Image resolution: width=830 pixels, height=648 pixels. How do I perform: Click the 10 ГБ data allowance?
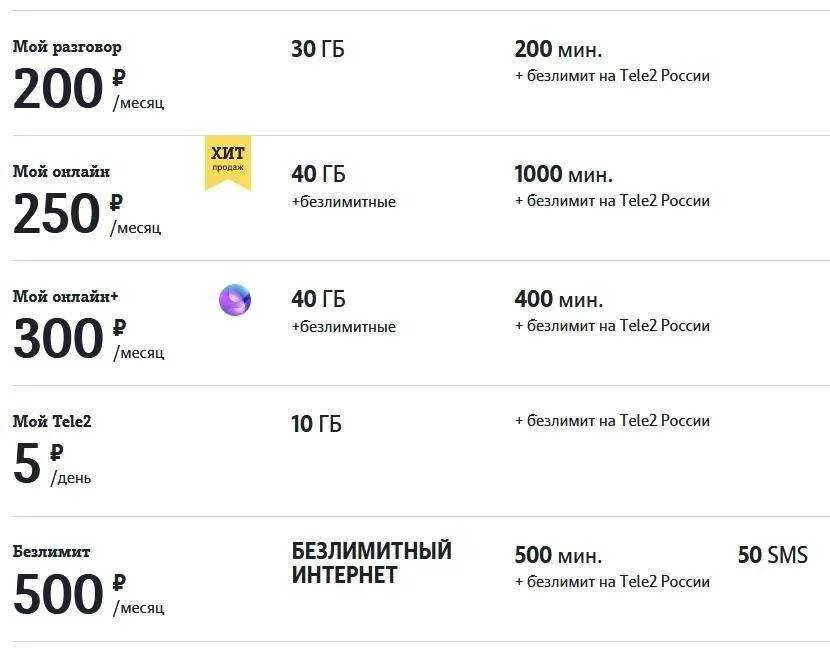[x=316, y=424]
